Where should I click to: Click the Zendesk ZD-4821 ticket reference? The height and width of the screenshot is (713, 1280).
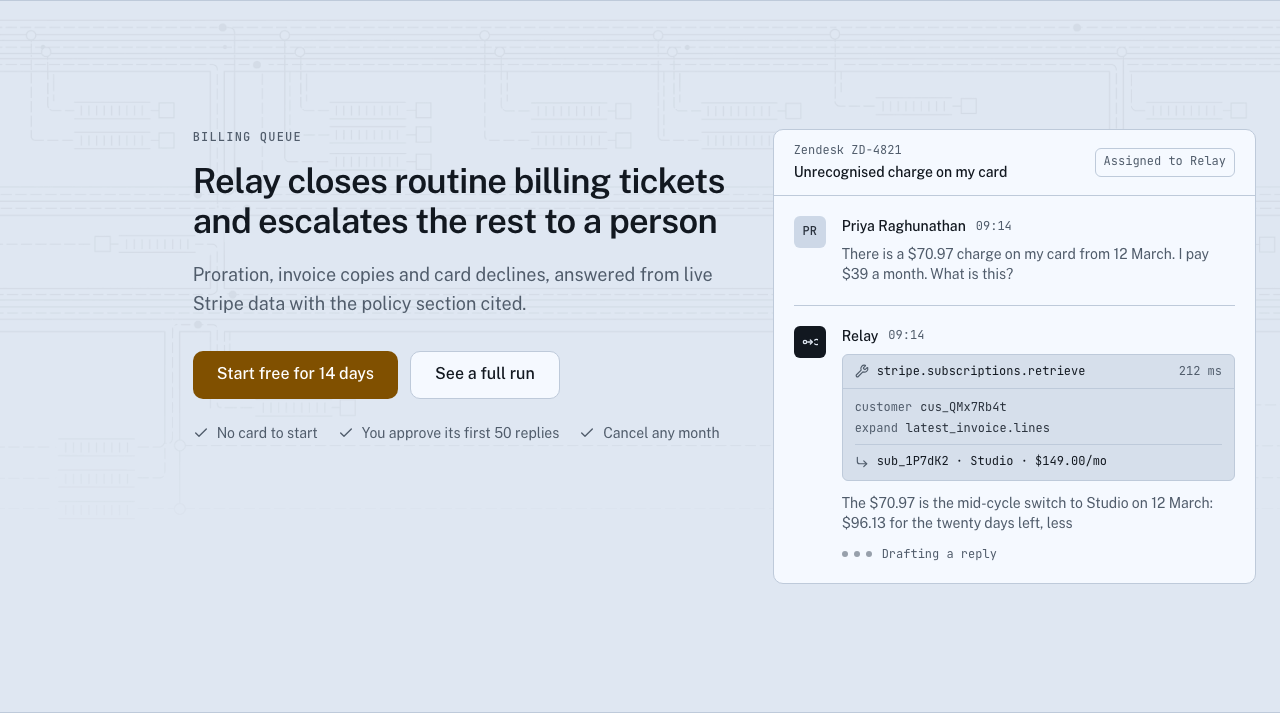coord(848,150)
